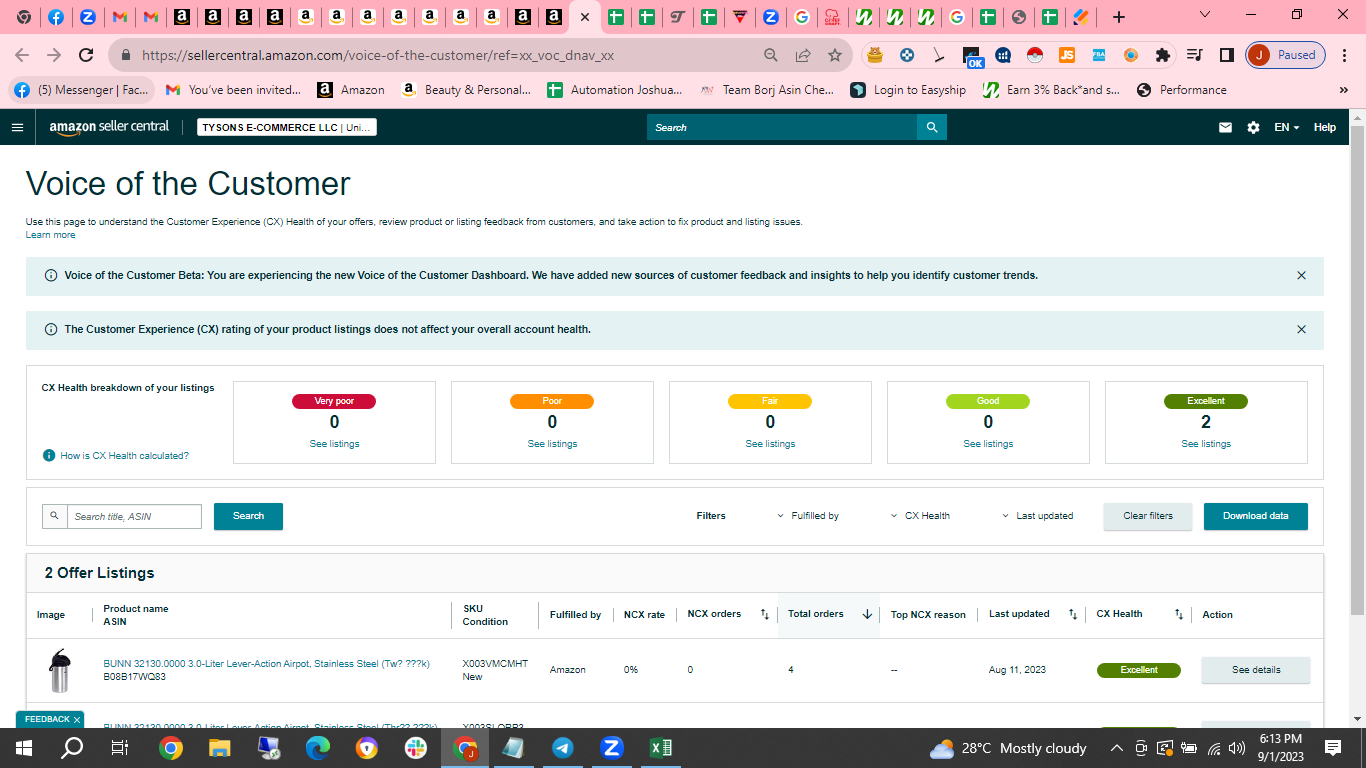Go back using the browser back arrow

click(22, 55)
